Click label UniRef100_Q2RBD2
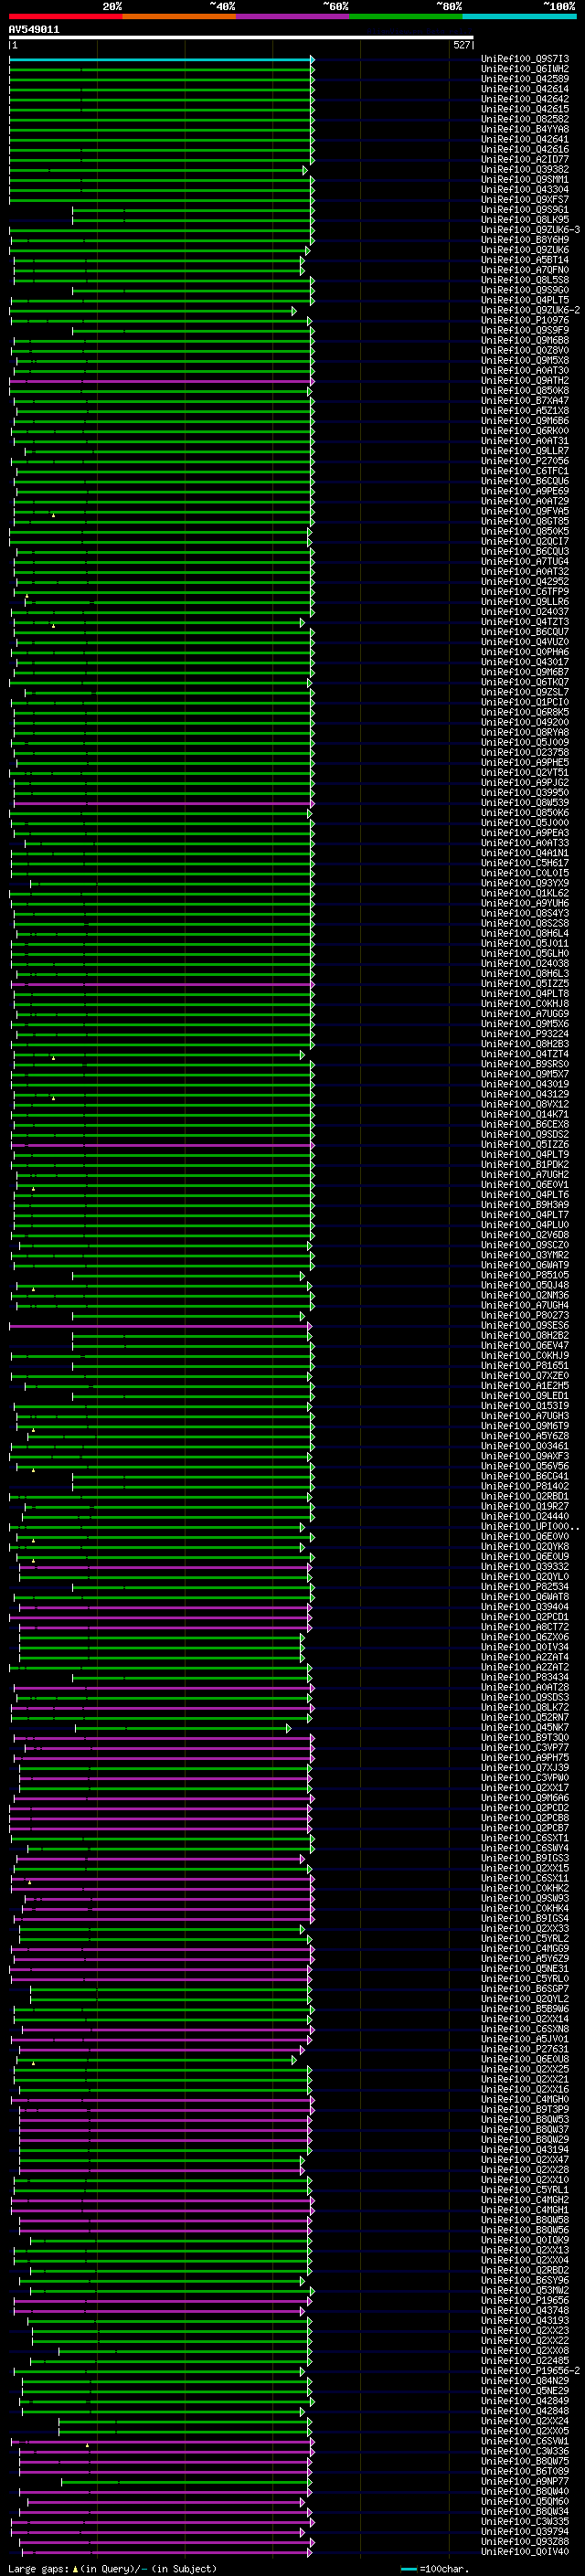 tap(525, 2270)
